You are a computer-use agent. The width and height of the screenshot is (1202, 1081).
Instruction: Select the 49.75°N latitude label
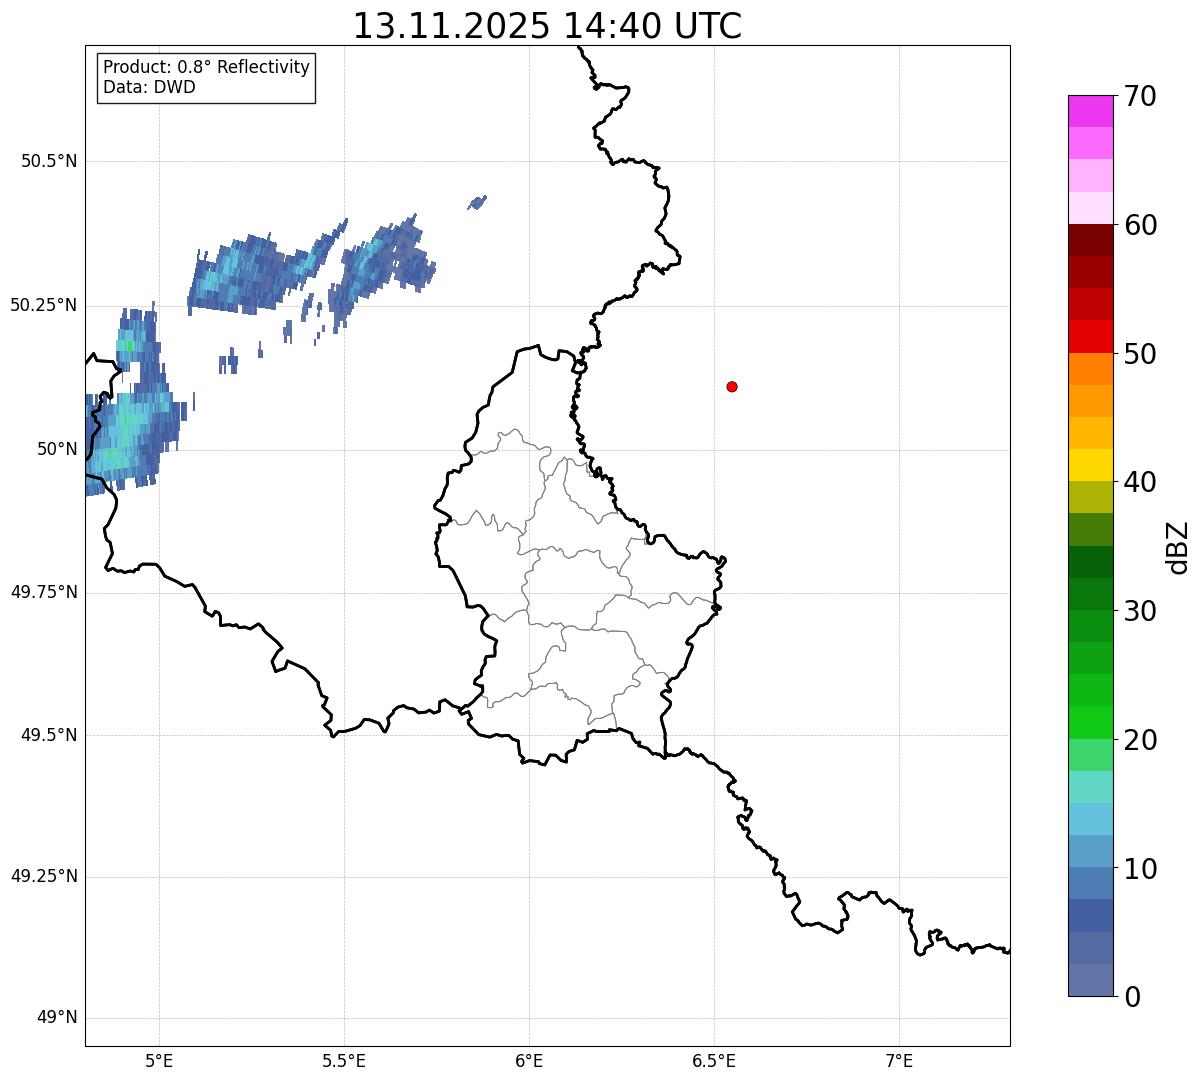coord(44,592)
